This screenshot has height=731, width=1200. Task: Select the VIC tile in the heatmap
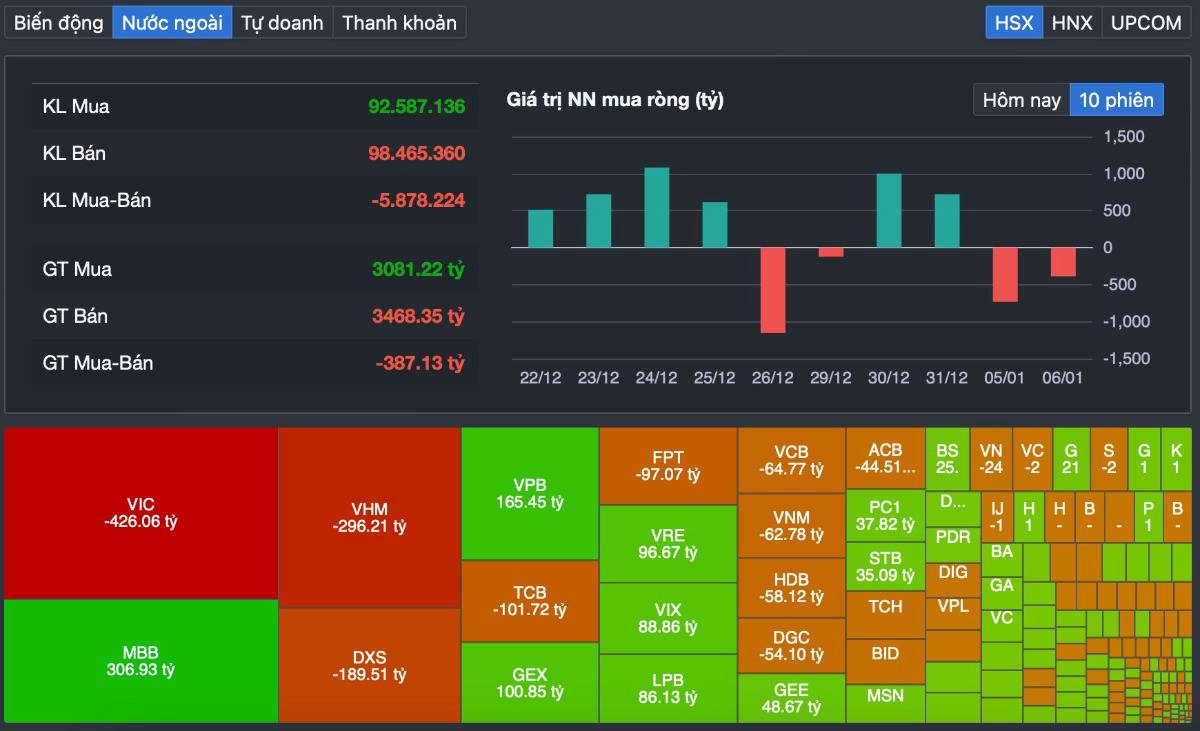pos(140,512)
